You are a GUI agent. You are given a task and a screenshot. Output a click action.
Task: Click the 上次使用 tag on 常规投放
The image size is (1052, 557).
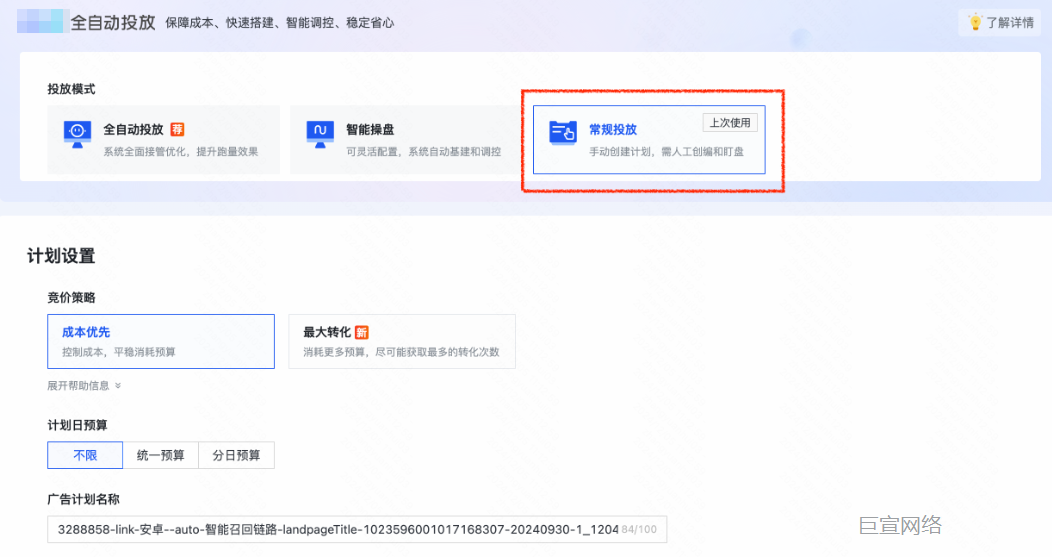pyautogui.click(x=730, y=123)
